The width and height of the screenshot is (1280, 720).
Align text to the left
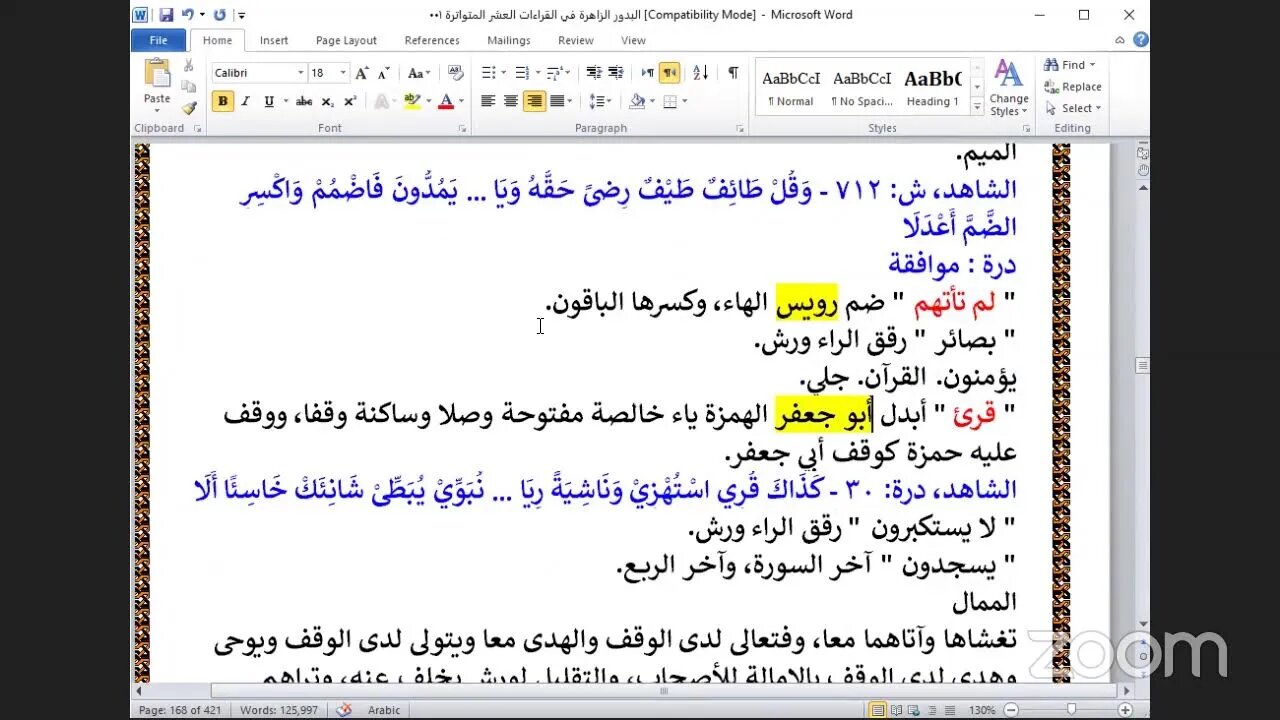[x=488, y=101]
